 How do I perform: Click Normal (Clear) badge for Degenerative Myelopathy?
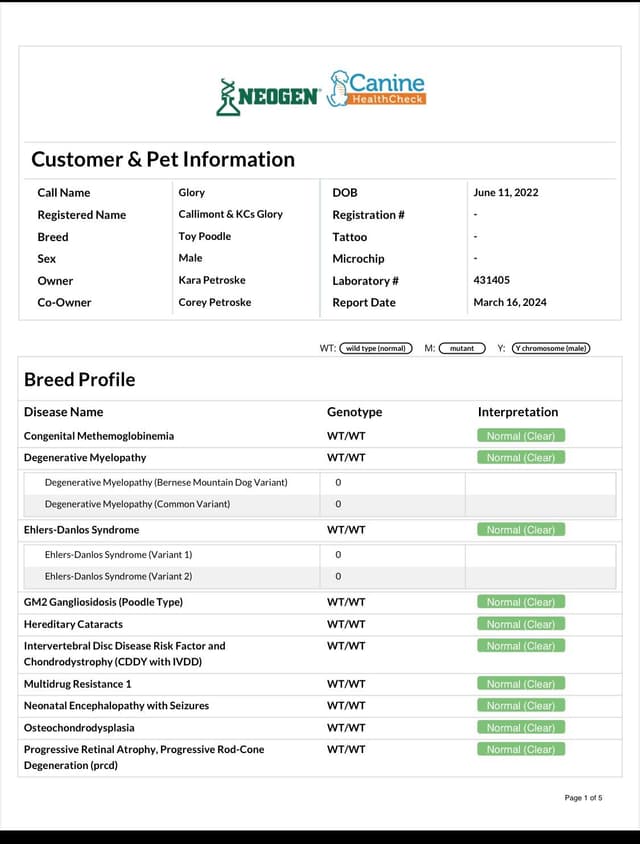pyautogui.click(x=521, y=458)
